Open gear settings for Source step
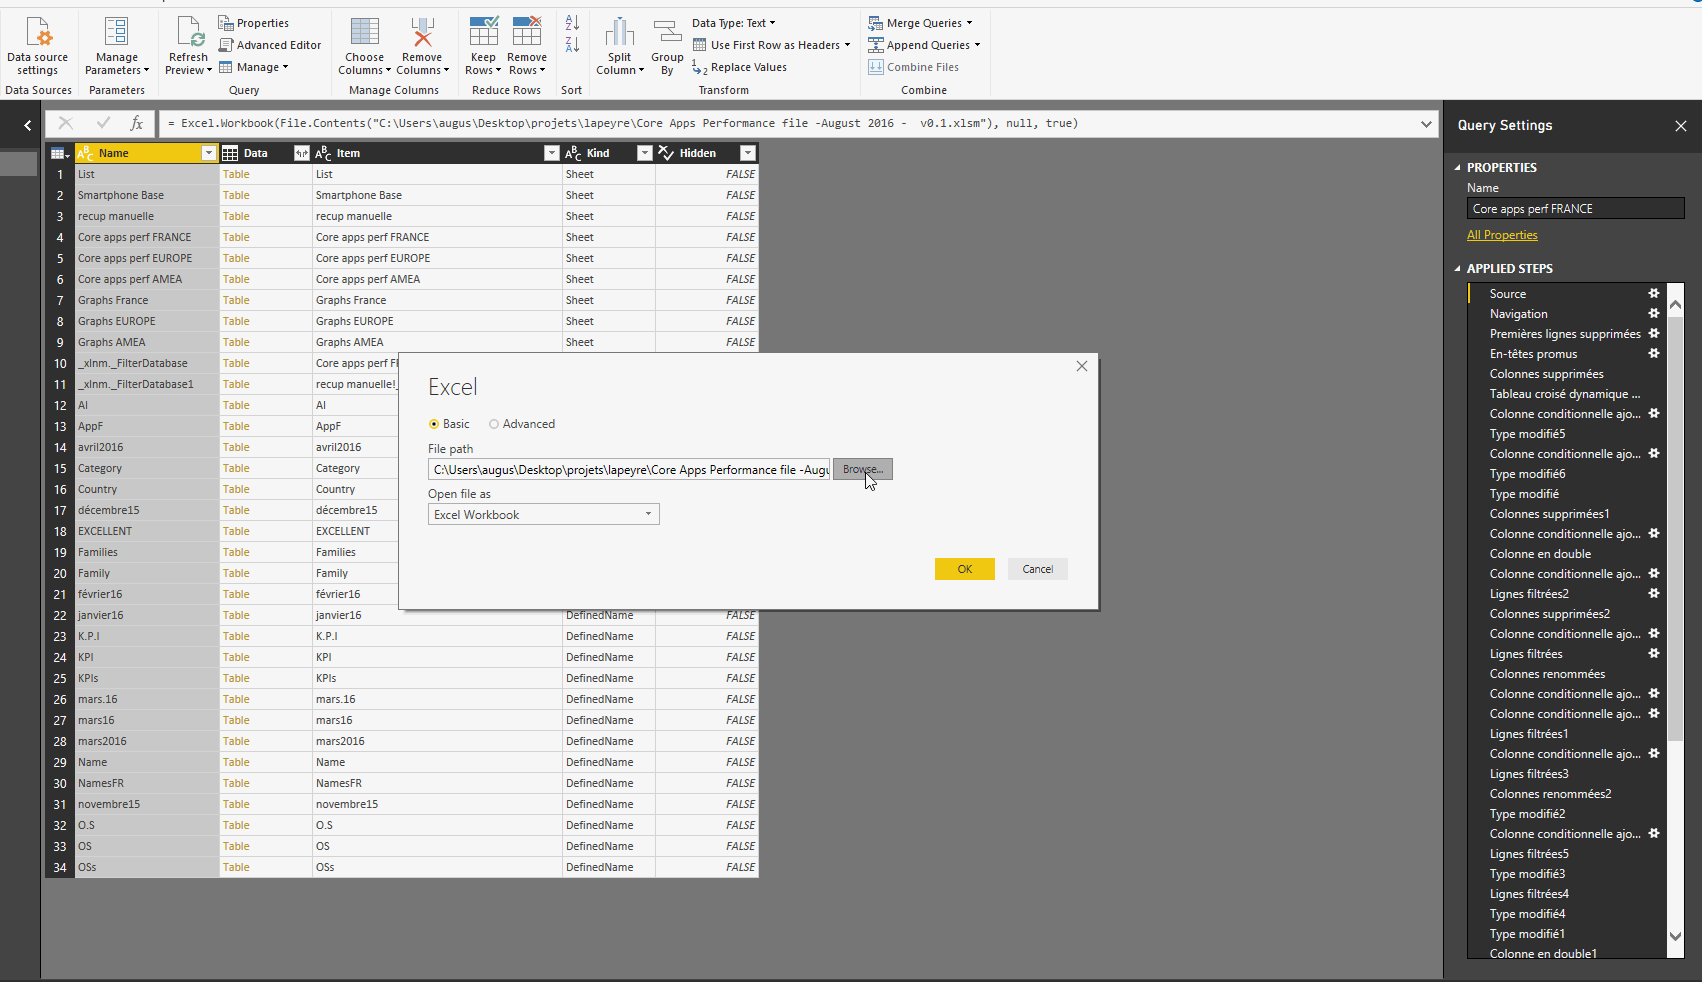This screenshot has height=982, width=1702. (1654, 294)
